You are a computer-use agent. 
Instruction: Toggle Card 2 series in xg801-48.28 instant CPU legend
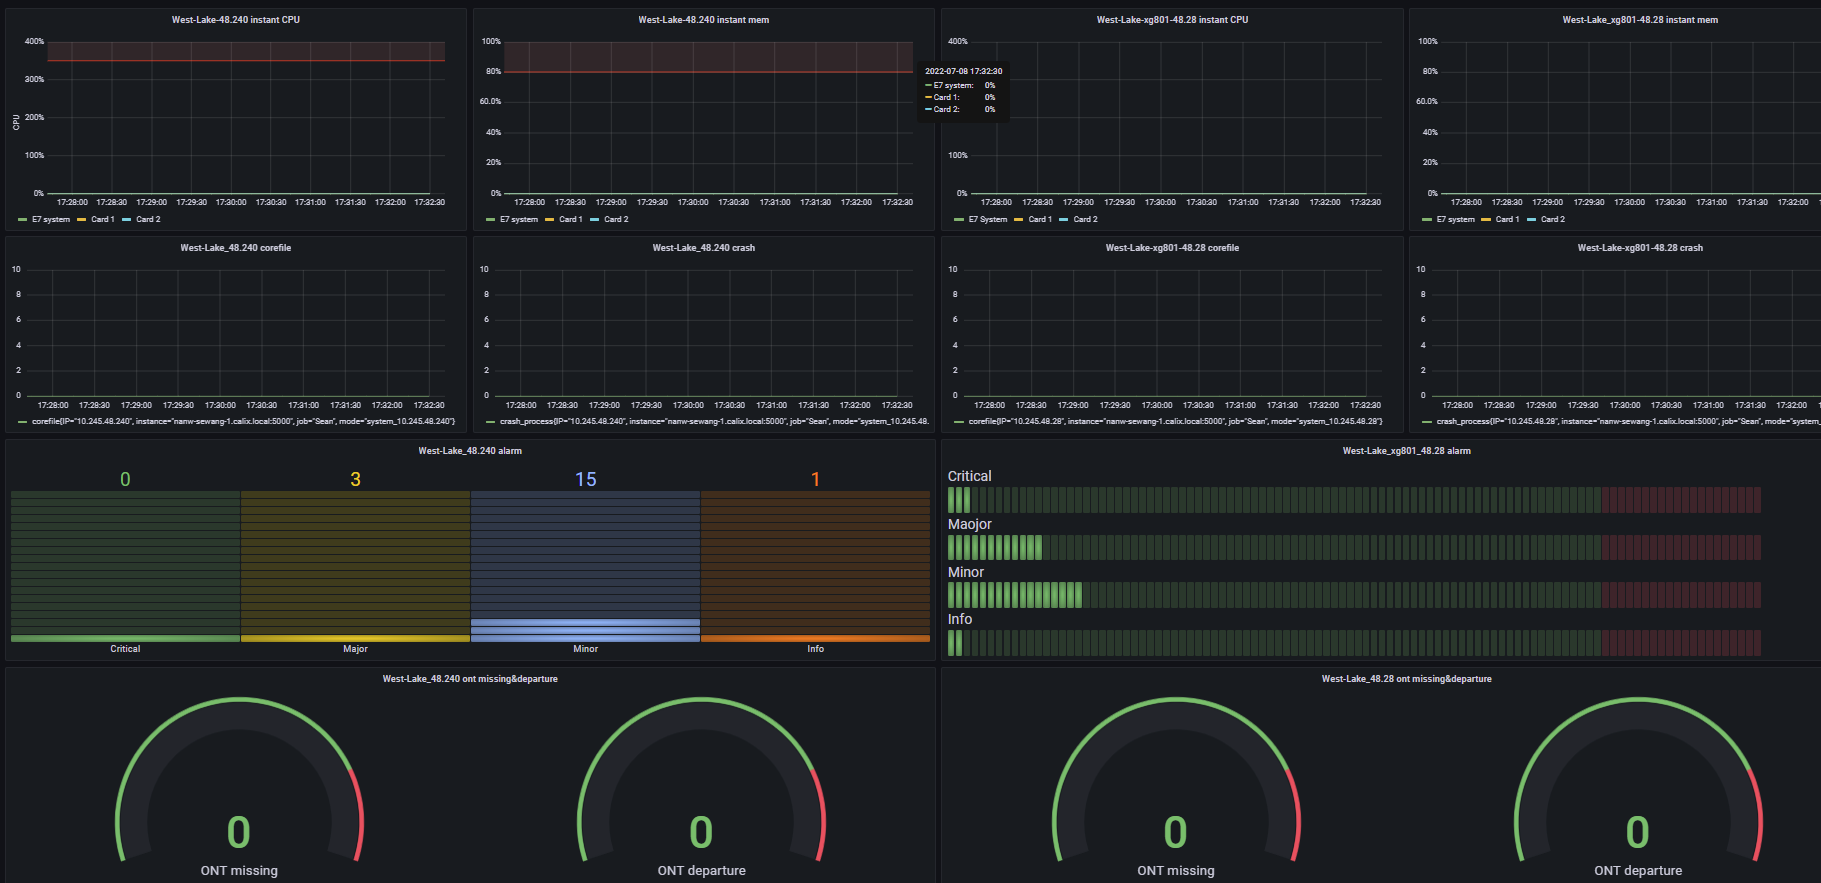click(1085, 219)
